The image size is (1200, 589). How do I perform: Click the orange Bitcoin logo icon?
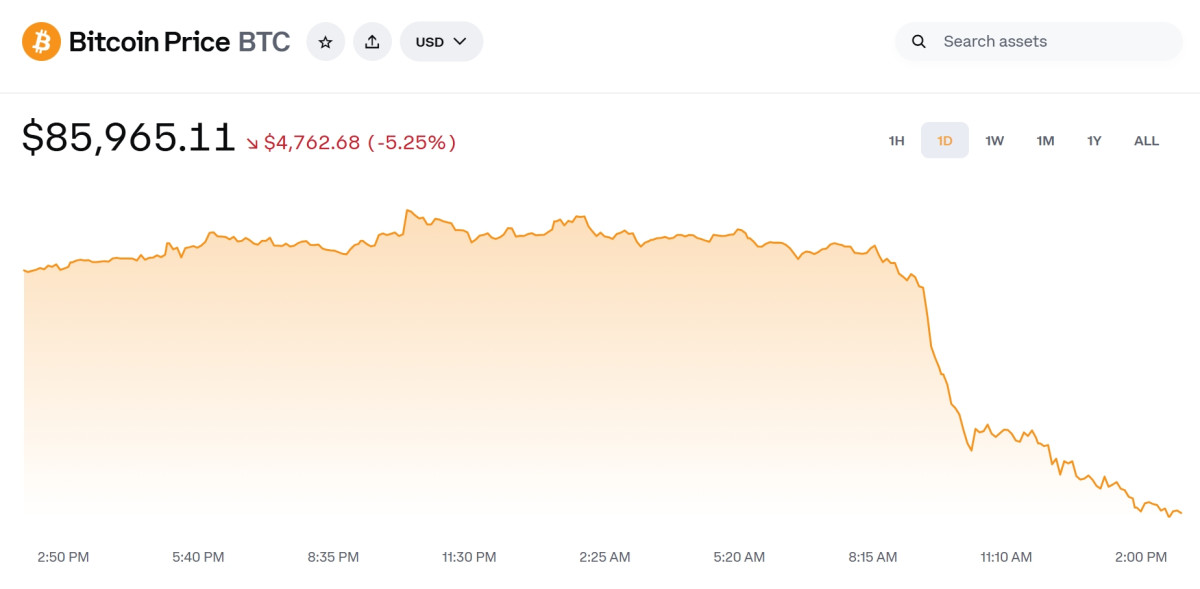coord(42,42)
